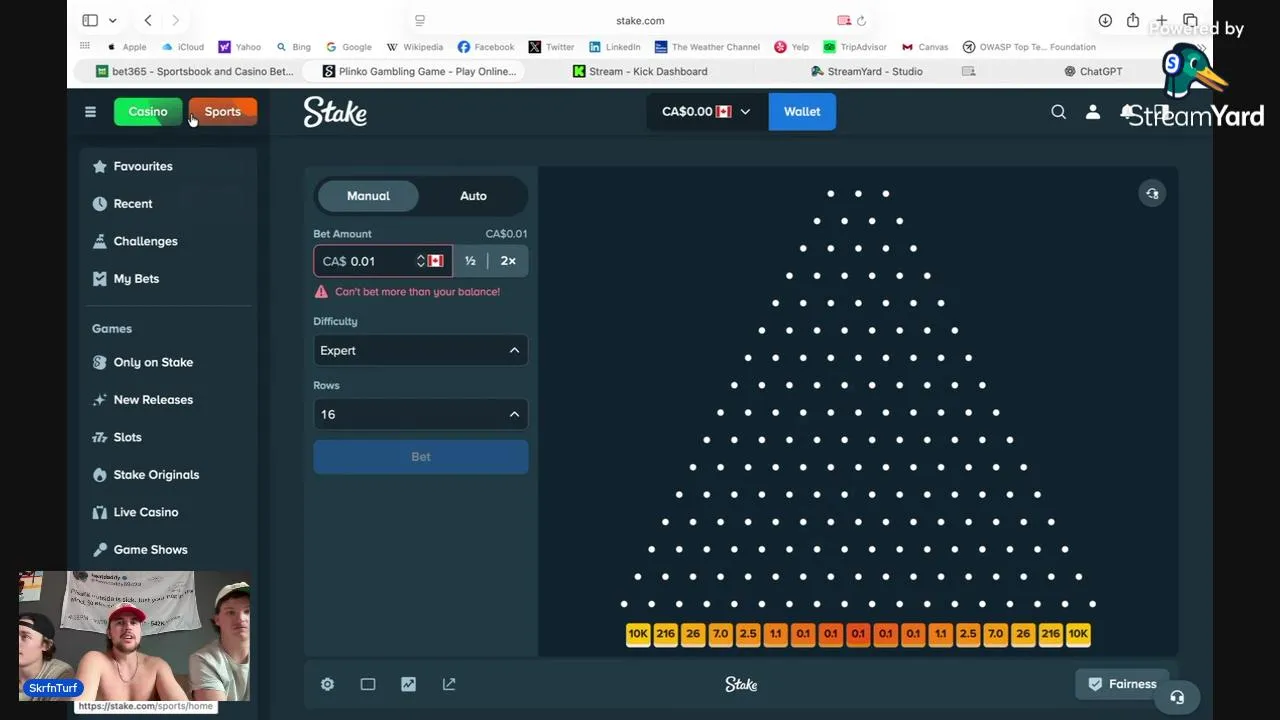Open live stats chart icon

click(408, 684)
